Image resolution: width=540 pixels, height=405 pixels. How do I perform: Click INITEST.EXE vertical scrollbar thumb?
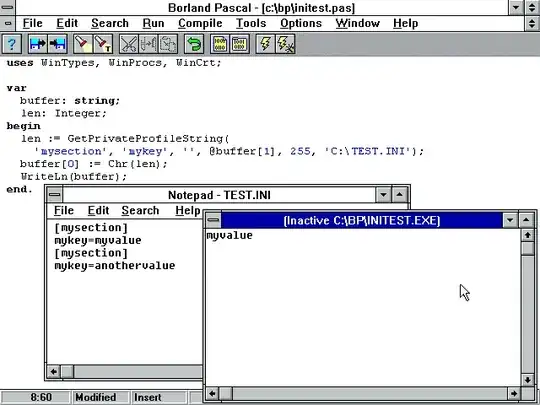point(528,248)
